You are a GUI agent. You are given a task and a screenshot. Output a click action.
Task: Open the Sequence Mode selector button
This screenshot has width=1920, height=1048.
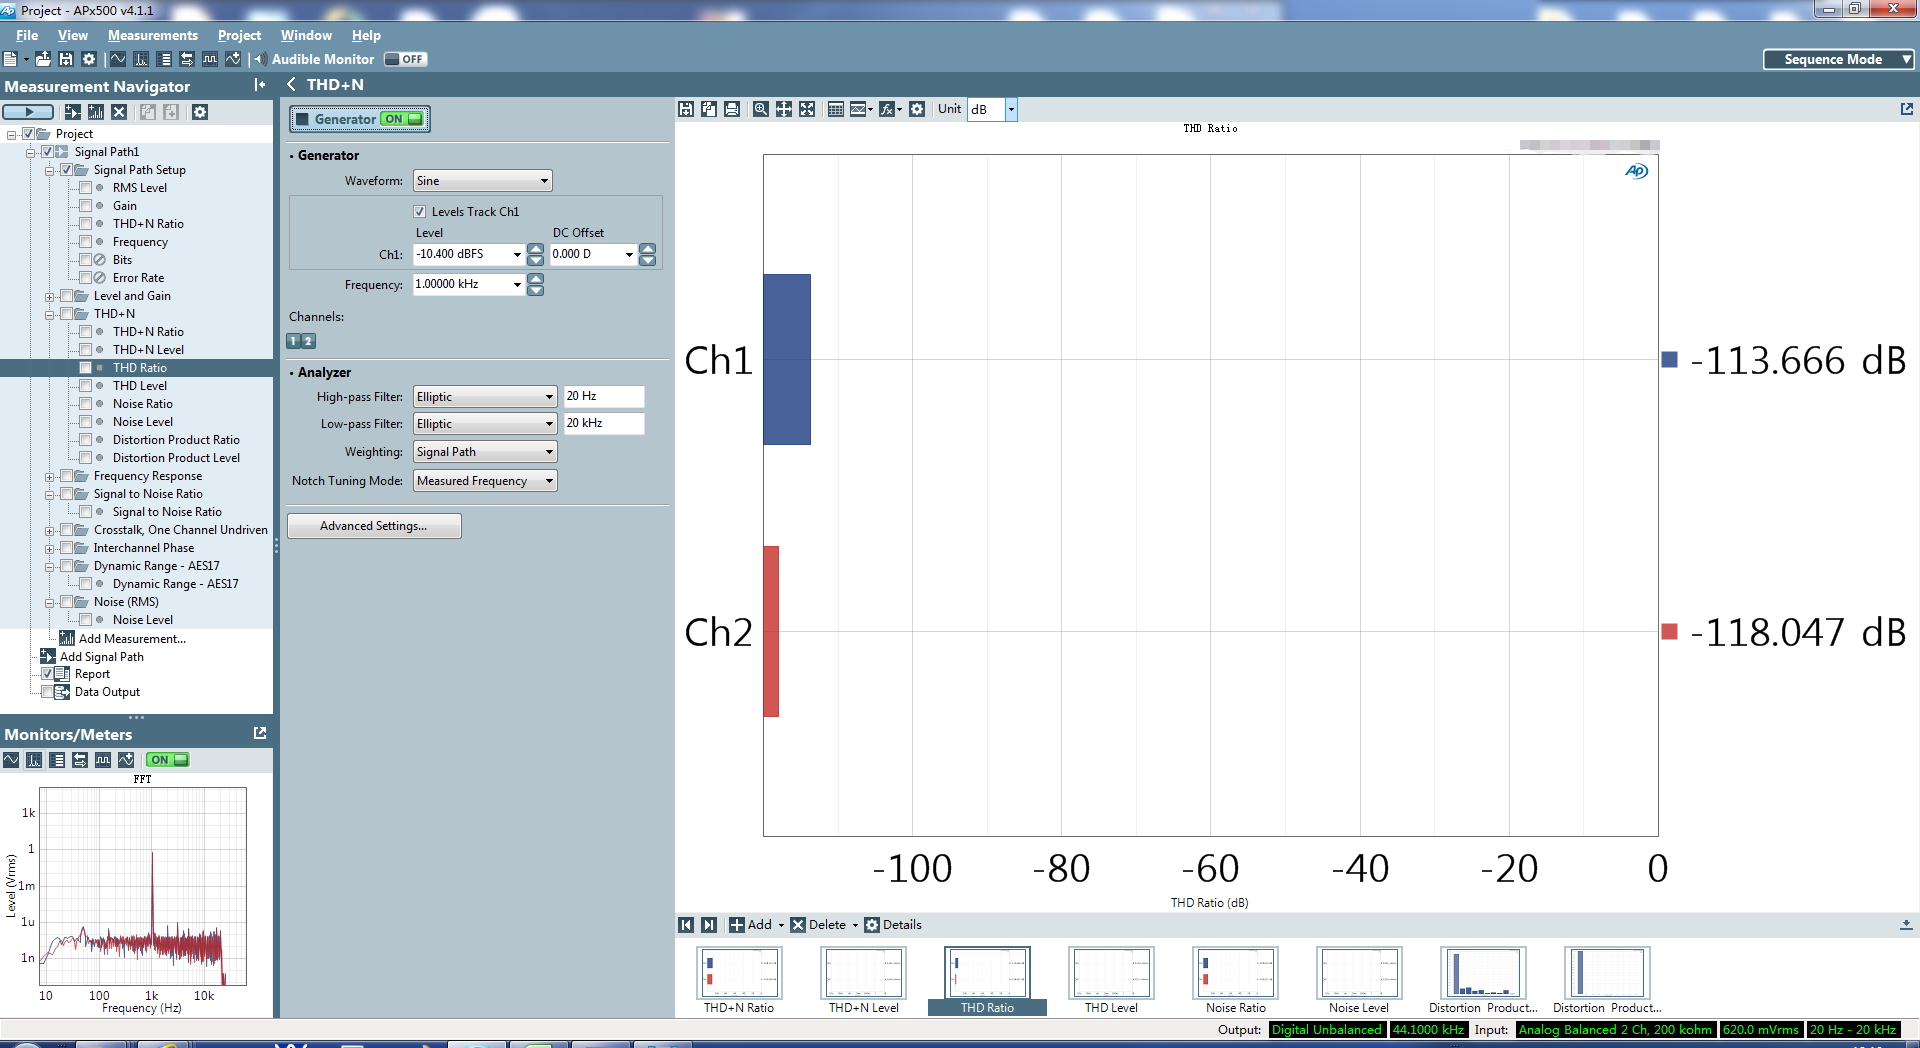[1838, 59]
